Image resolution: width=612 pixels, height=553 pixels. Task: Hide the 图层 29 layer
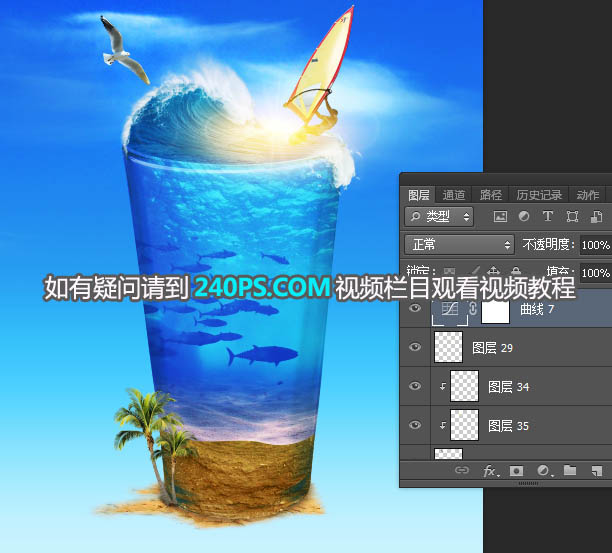[415, 347]
